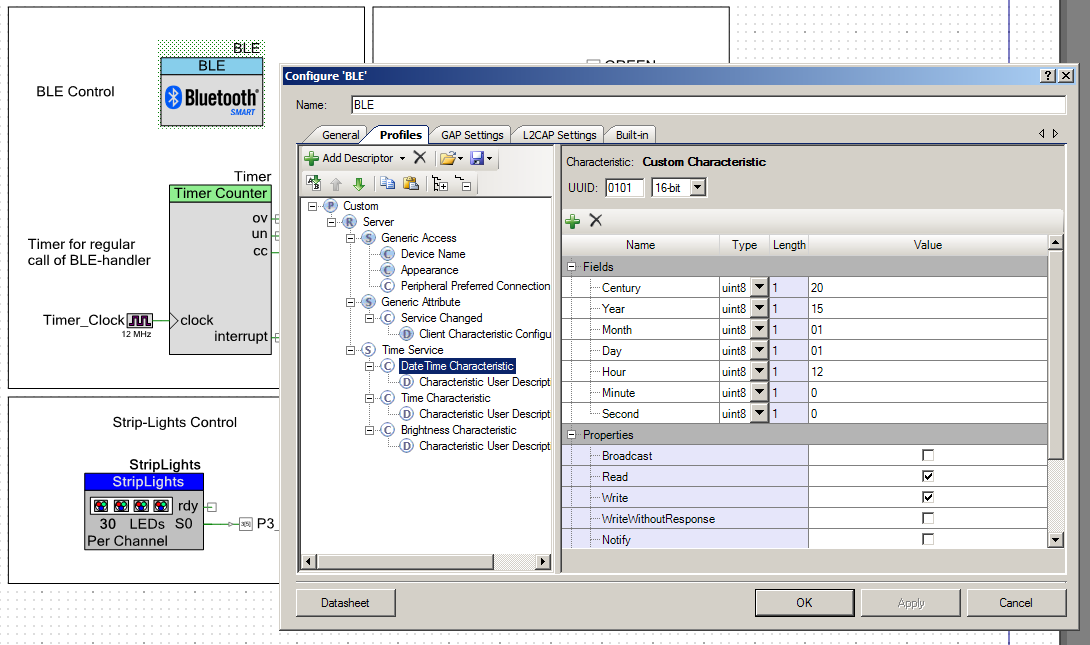
Task: Click the StripLights LED component block
Action: click(144, 511)
